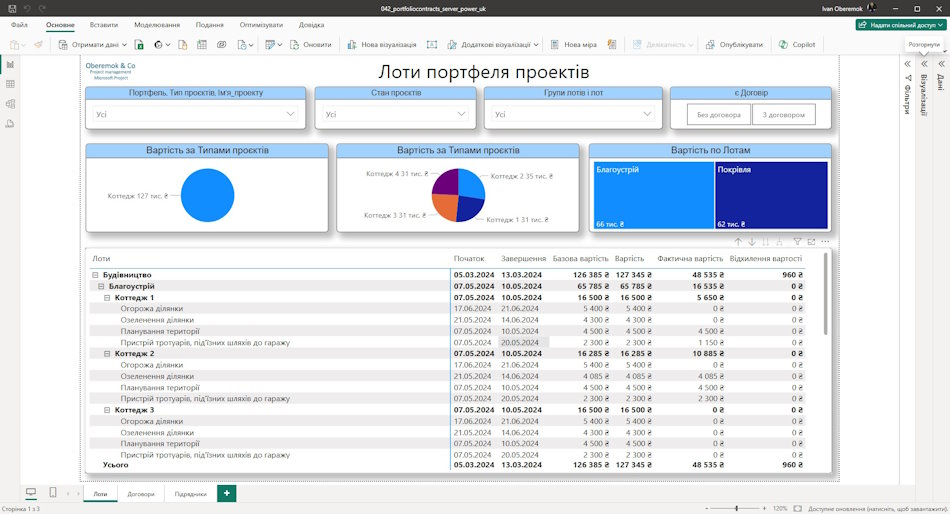Switch to the 'Підрядники' page tab
This screenshot has height=514, width=950.
[190, 494]
